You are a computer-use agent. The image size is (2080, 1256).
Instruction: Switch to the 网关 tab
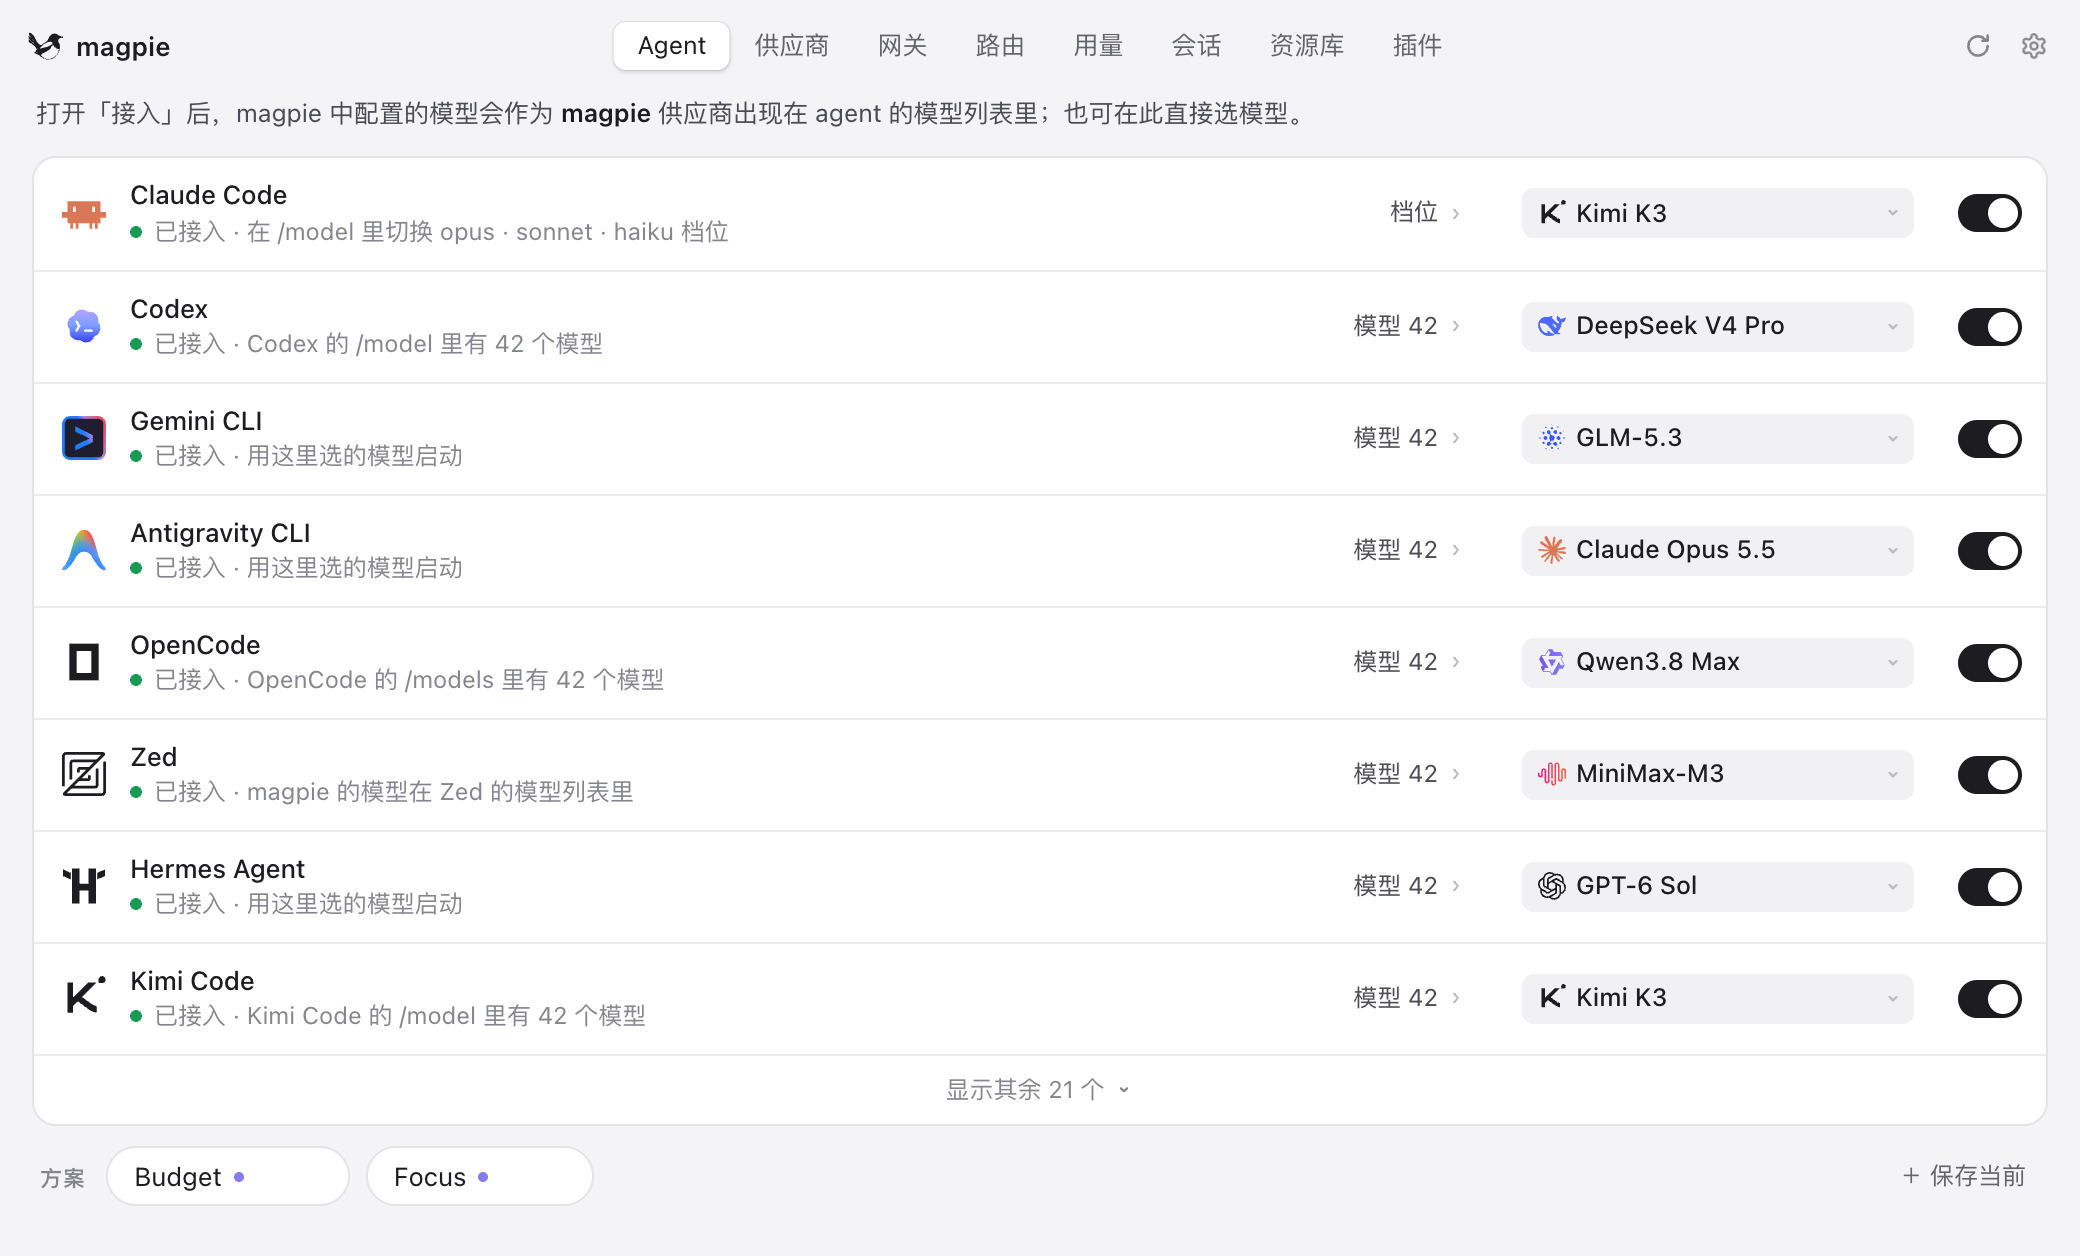[903, 46]
